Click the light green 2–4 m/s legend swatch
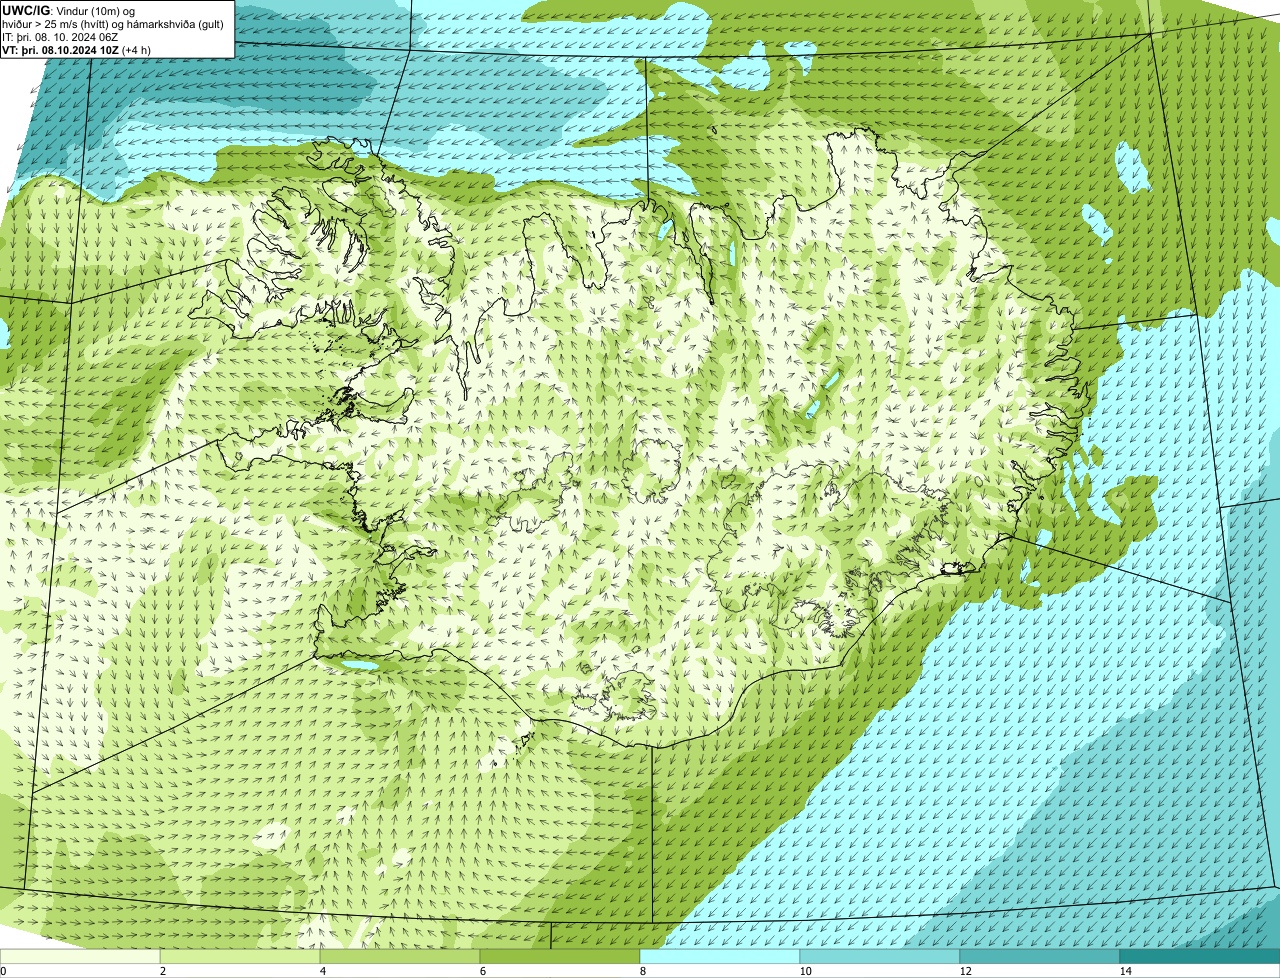 pos(240,957)
